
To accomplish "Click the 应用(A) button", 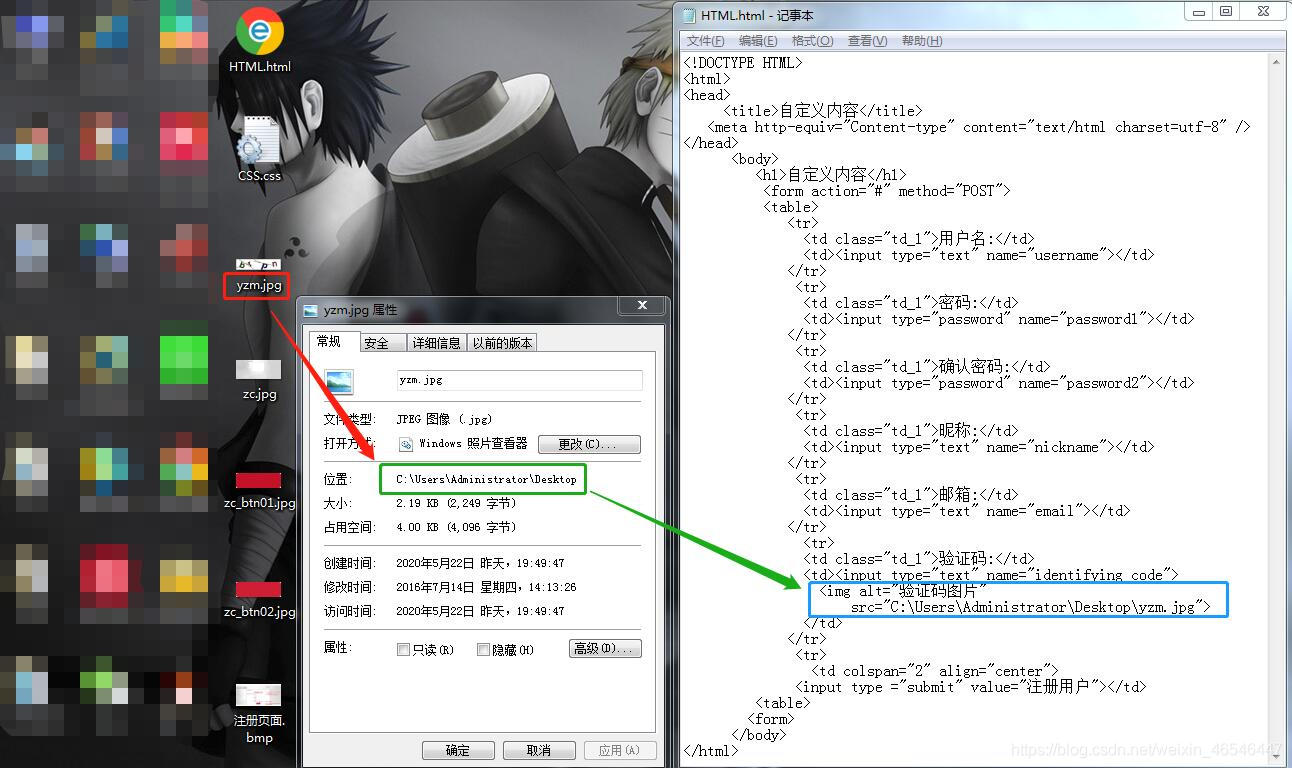I will [x=620, y=750].
